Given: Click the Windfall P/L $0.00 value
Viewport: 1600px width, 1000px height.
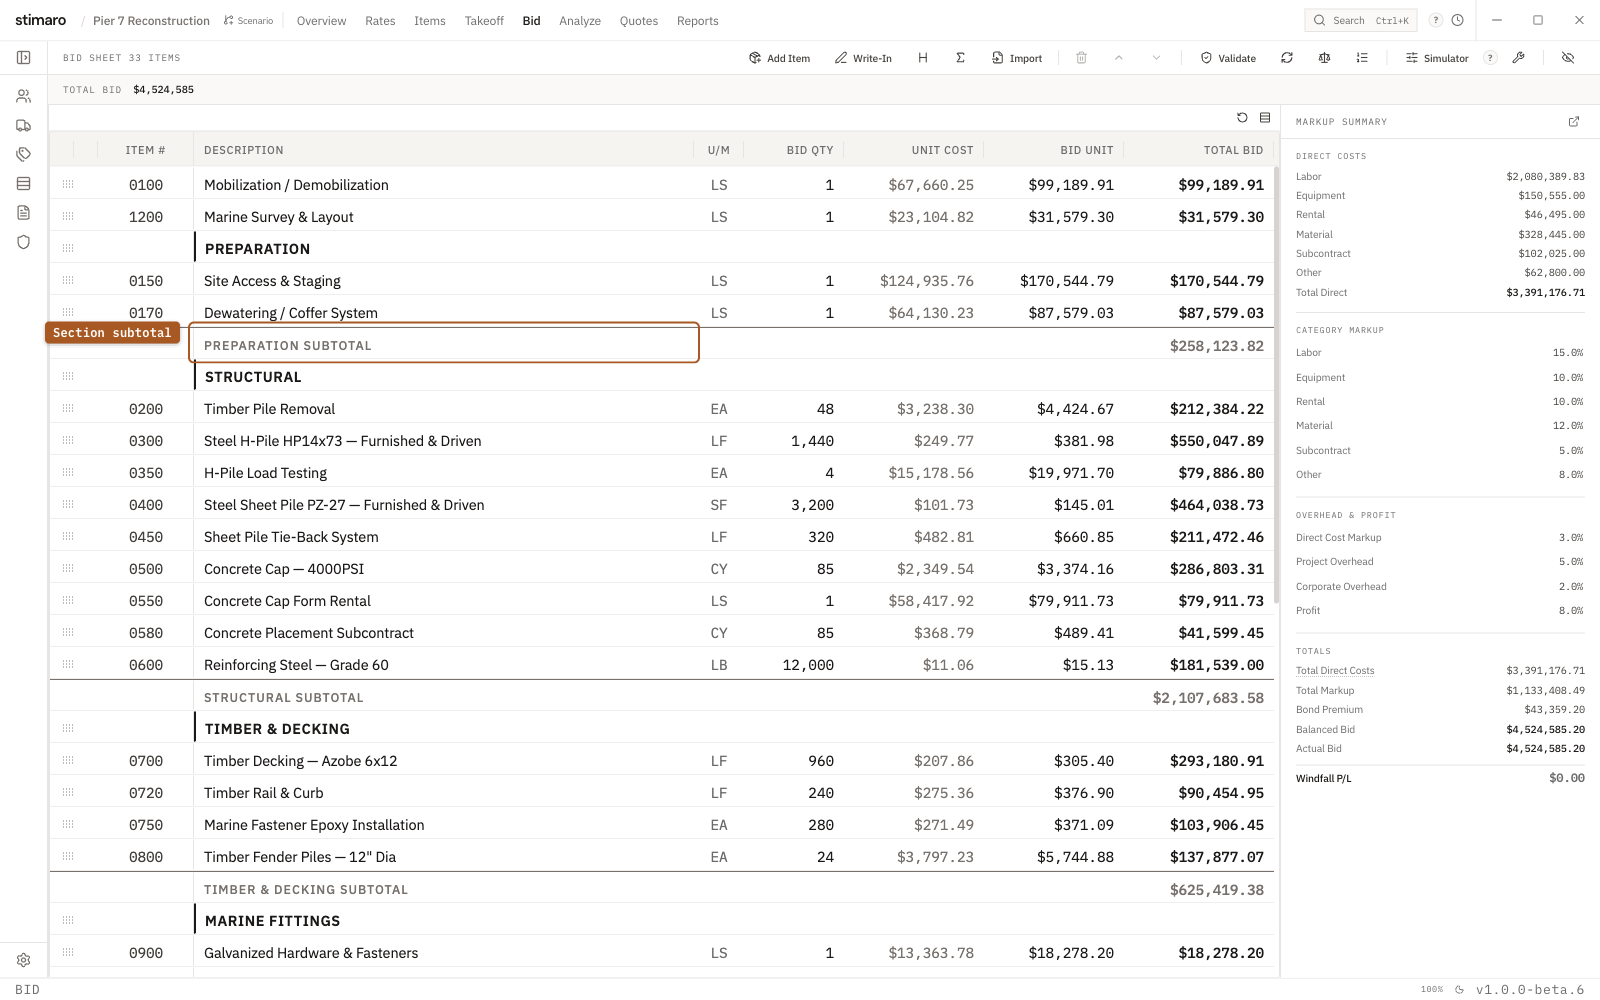Looking at the screenshot, I should (1567, 778).
